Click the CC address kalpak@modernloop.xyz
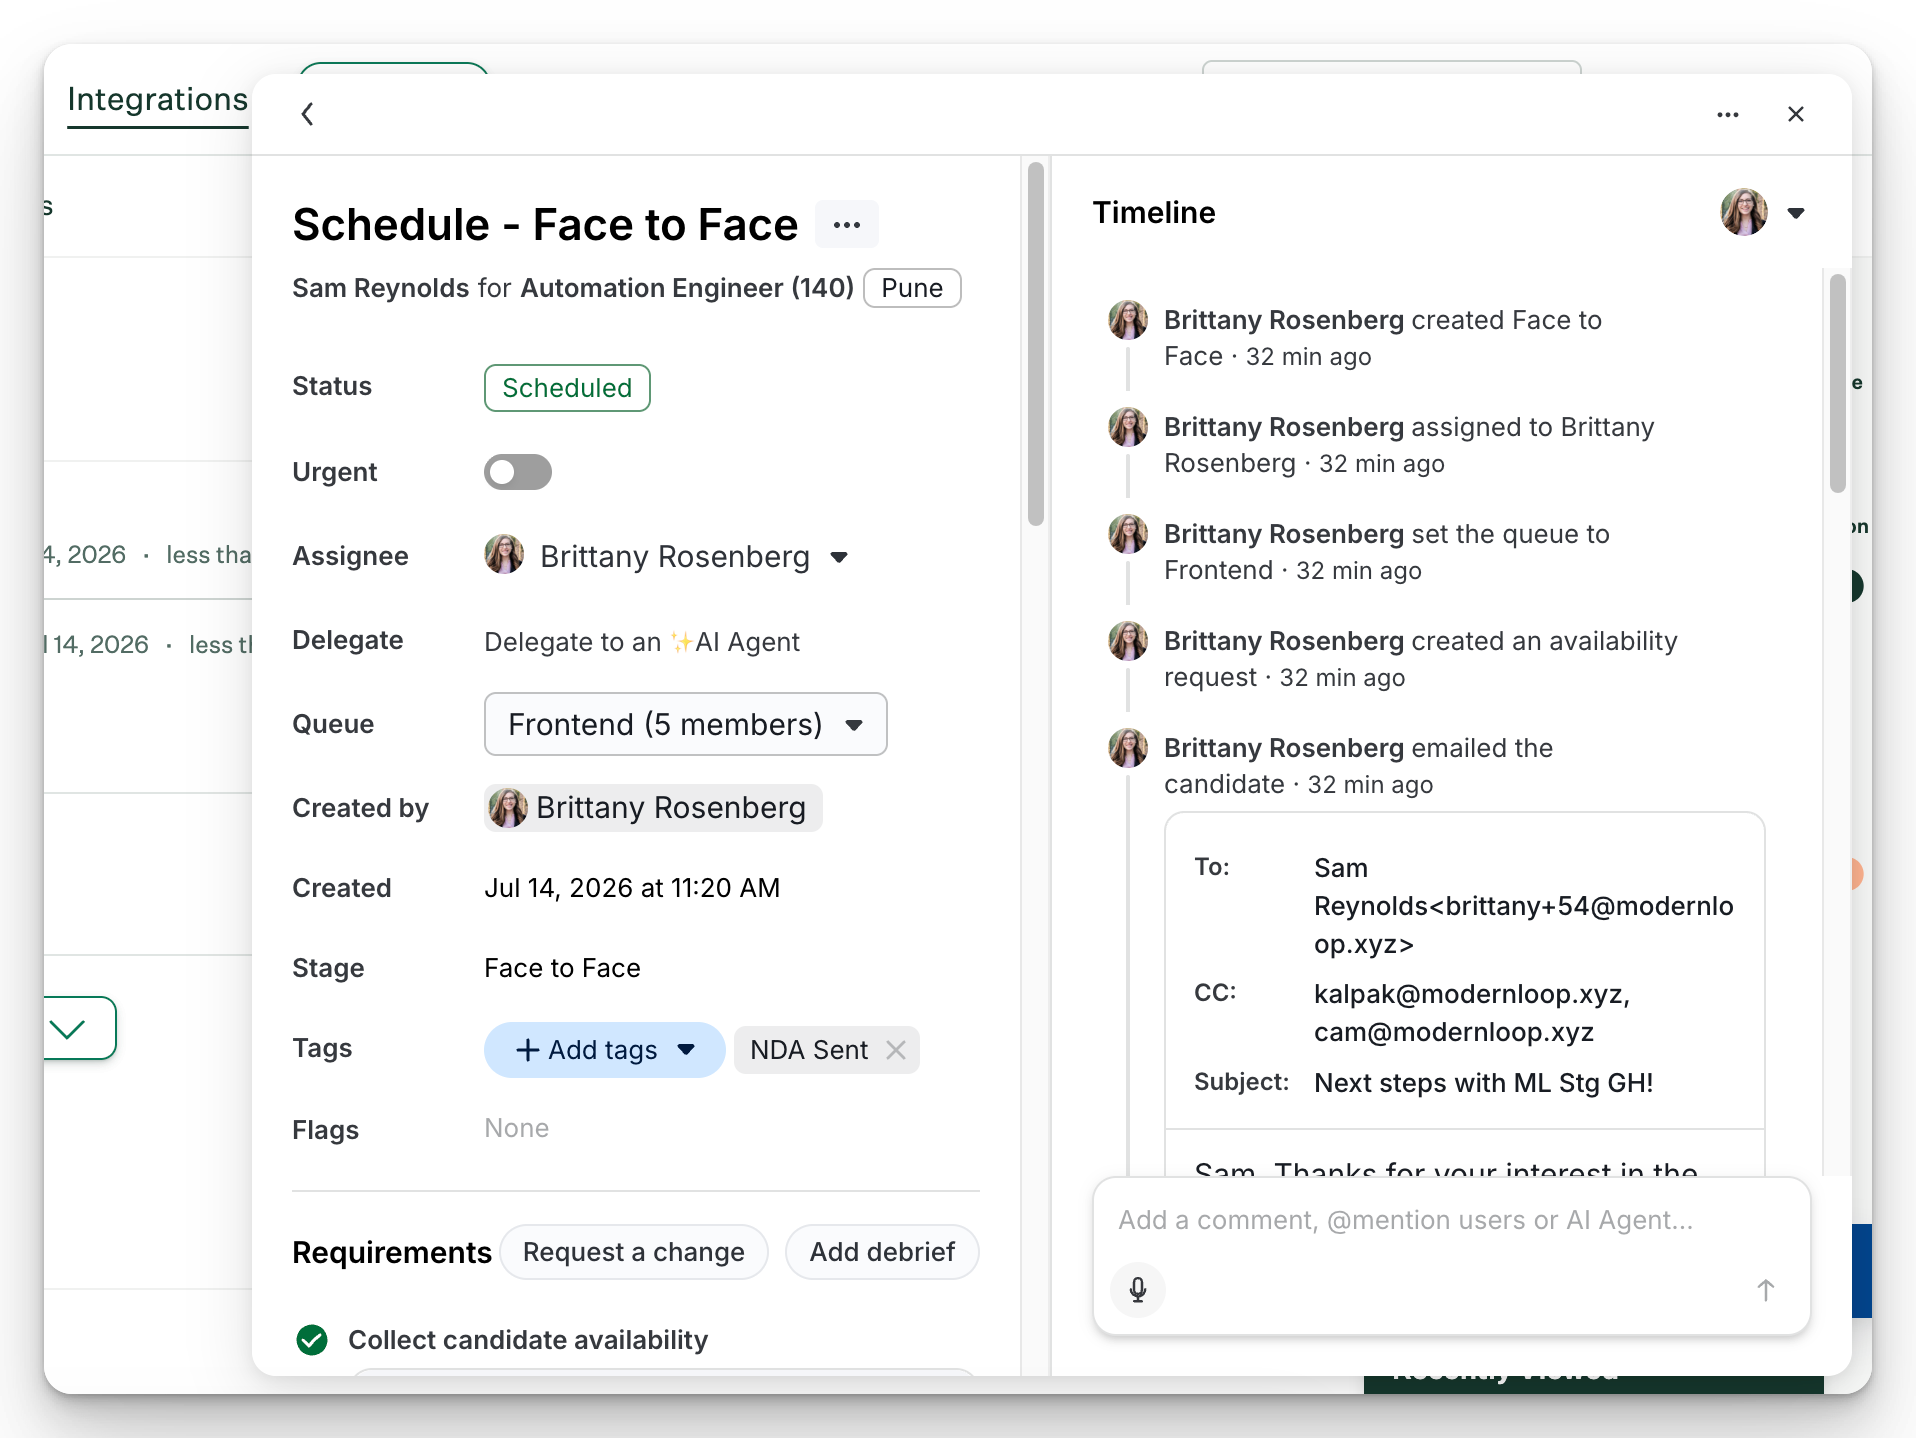 (1471, 994)
